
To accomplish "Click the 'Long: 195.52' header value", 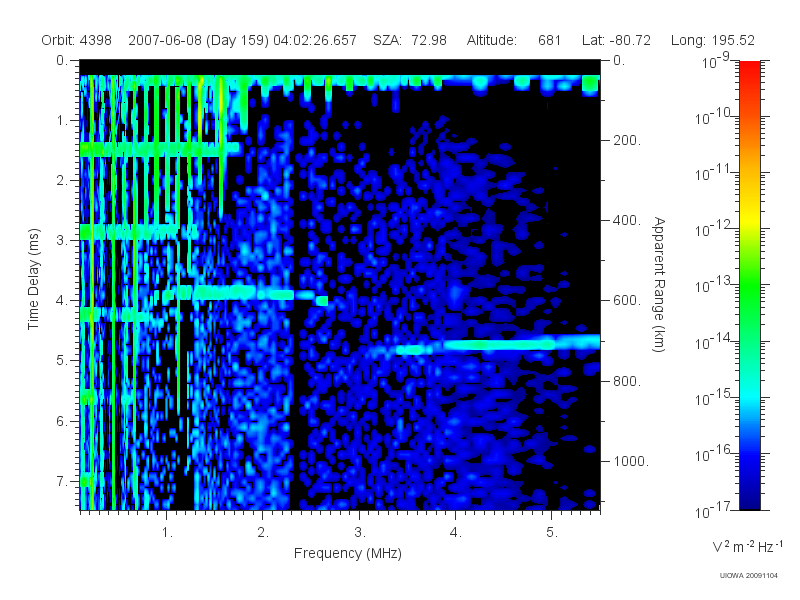I will click(713, 40).
